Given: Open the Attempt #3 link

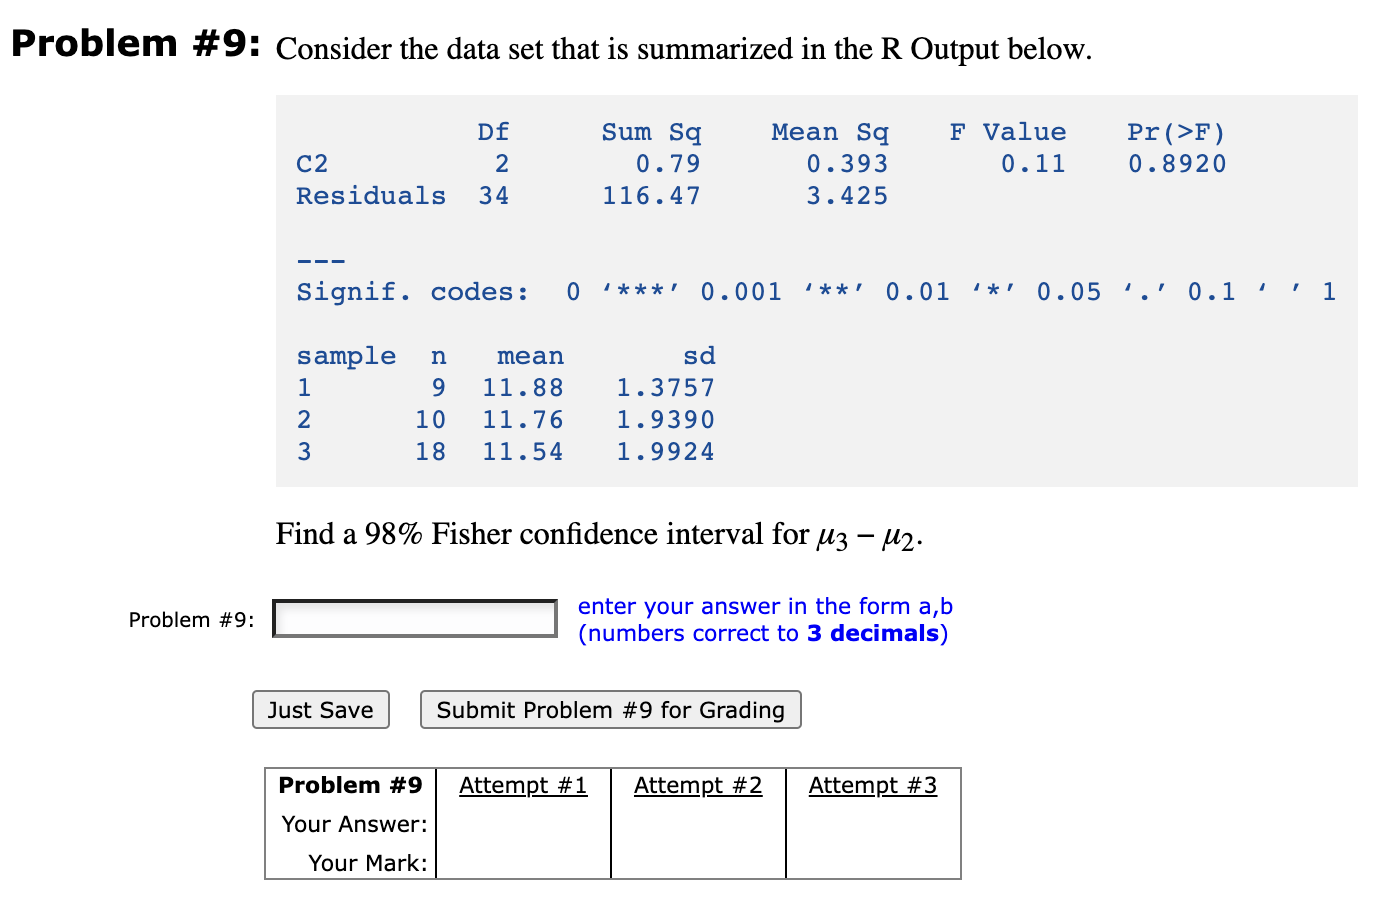Looking at the screenshot, I should [x=872, y=786].
